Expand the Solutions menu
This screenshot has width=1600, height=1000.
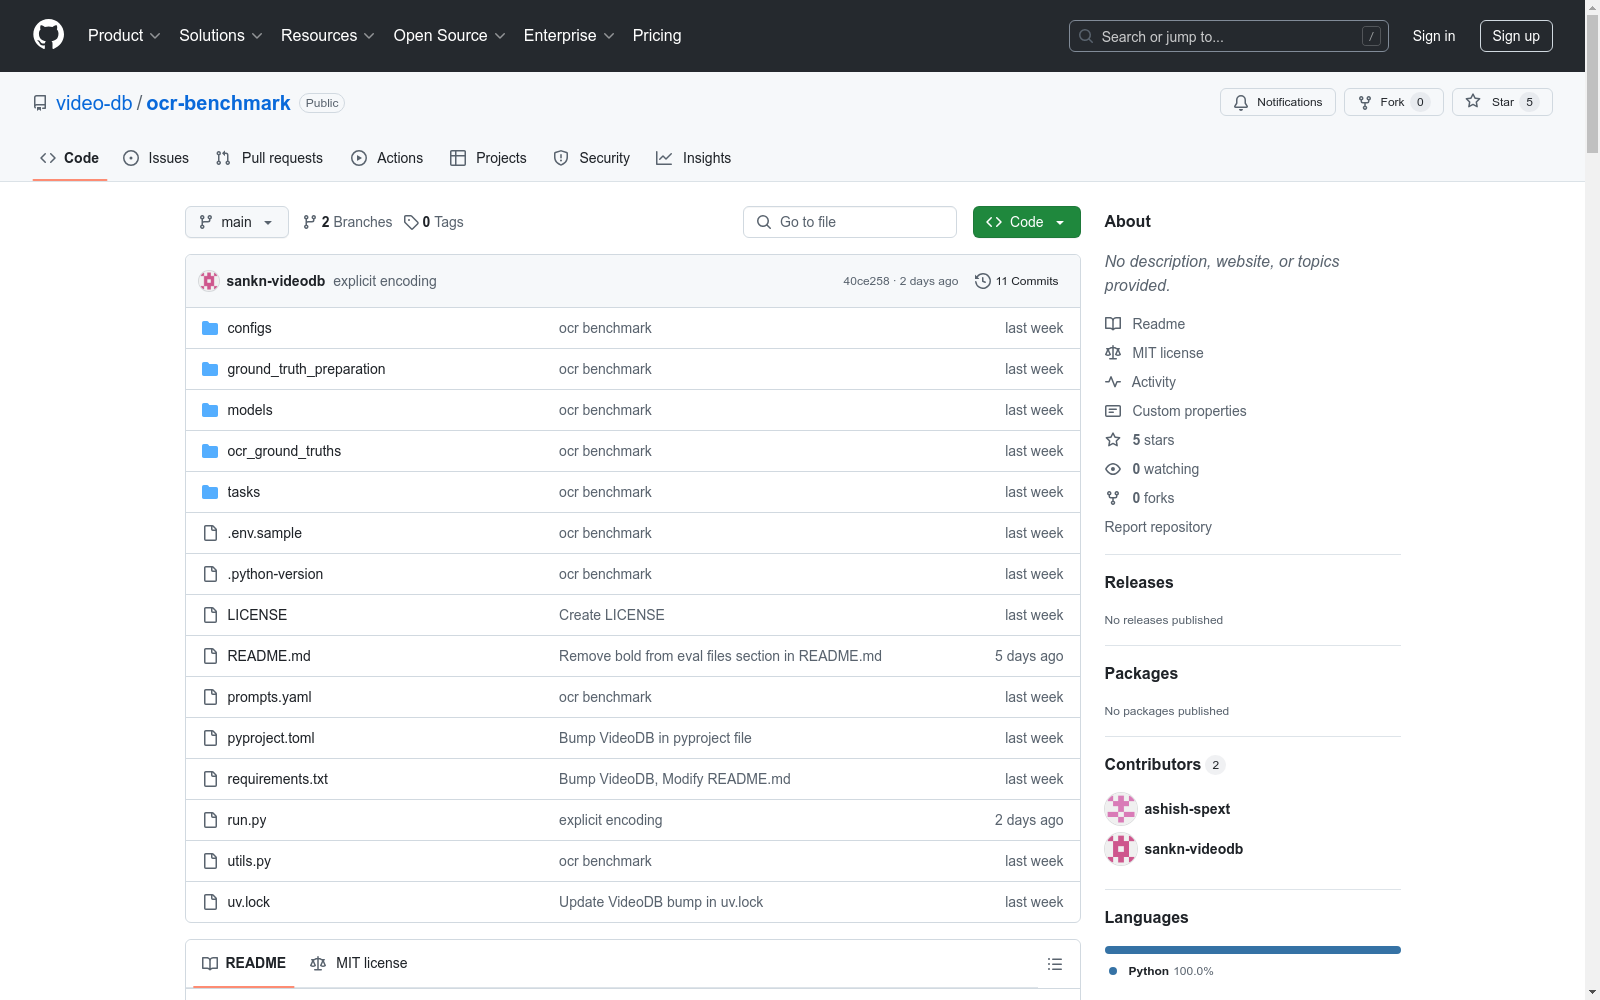click(x=221, y=35)
